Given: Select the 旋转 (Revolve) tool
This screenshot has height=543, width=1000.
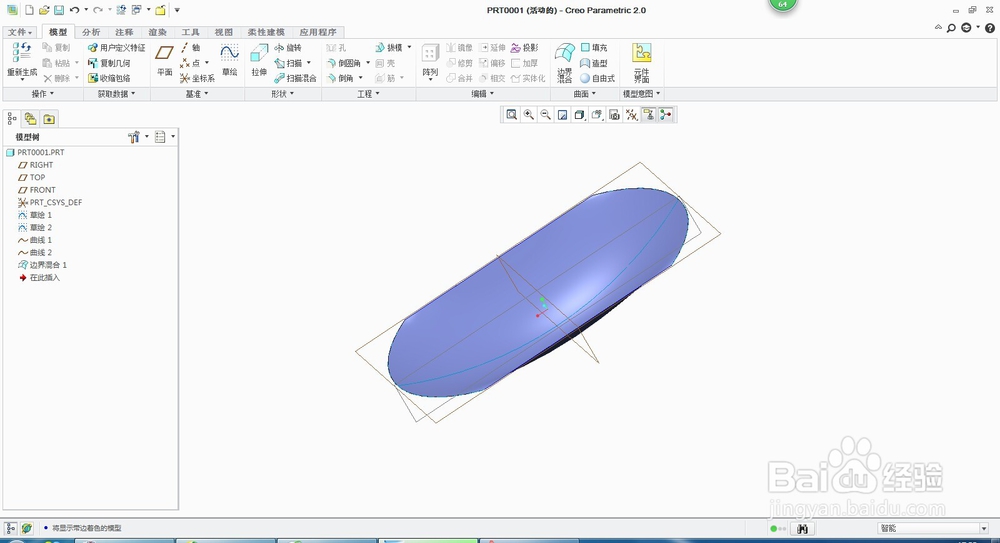Looking at the screenshot, I should pyautogui.click(x=288, y=48).
